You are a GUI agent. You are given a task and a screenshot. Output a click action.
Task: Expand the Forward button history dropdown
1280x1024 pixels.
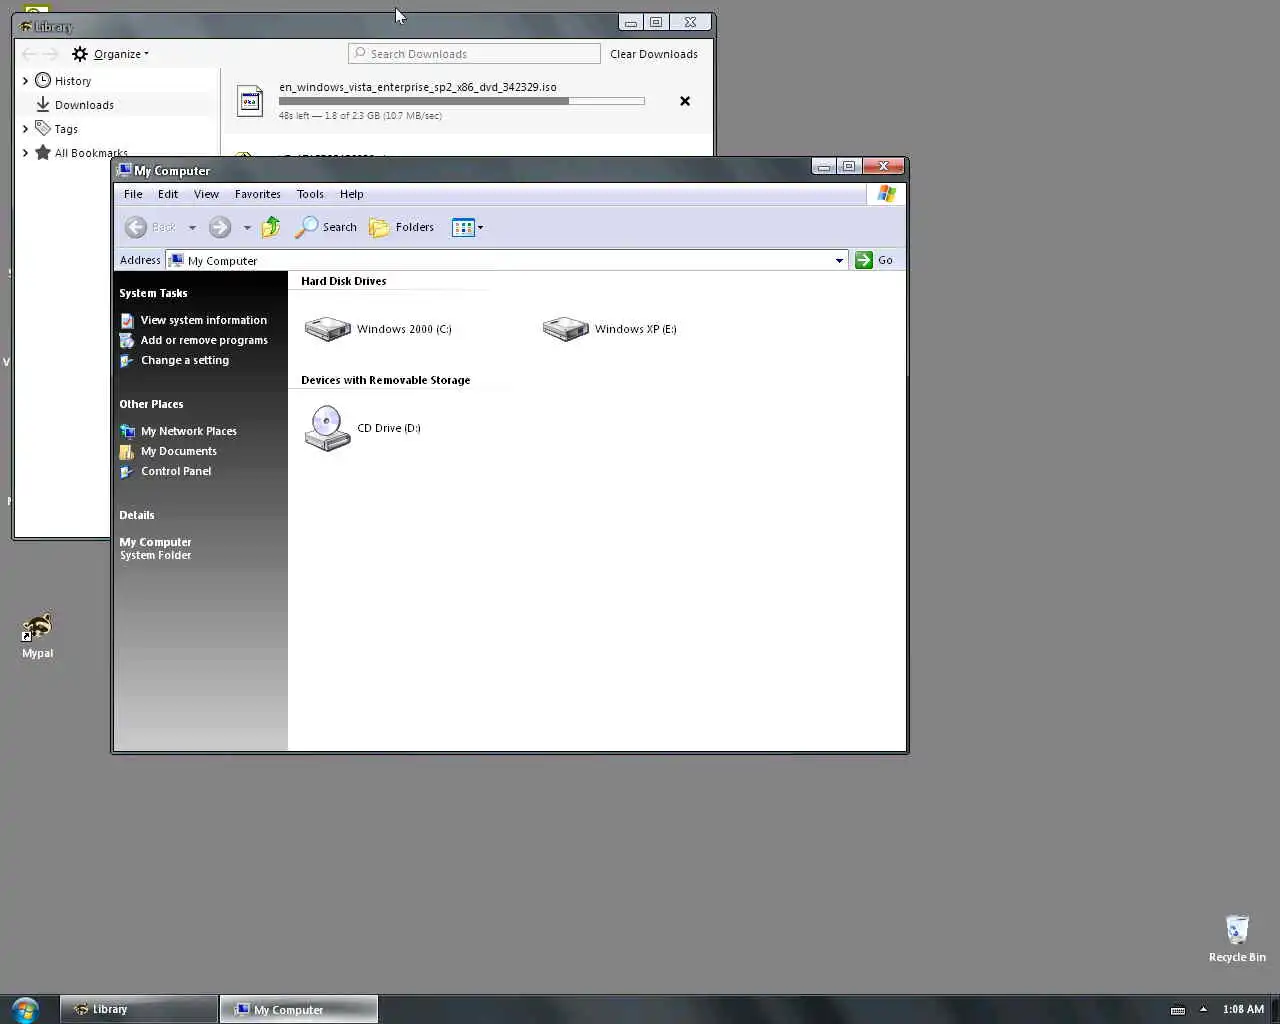click(247, 228)
